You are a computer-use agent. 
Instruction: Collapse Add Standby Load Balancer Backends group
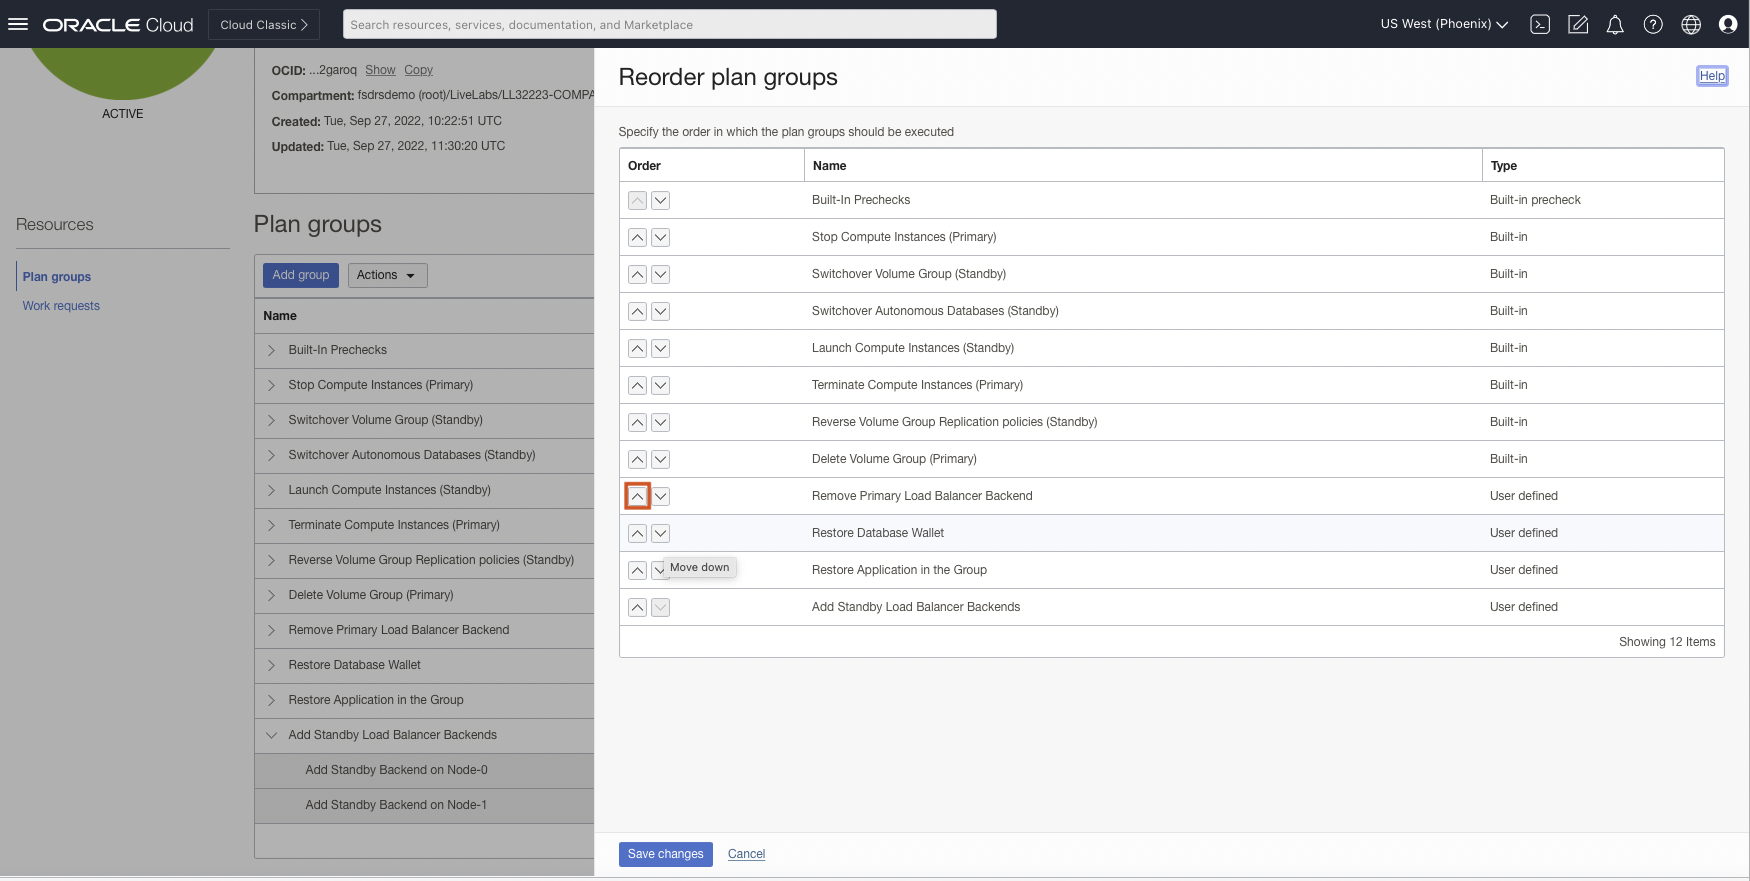[271, 735]
